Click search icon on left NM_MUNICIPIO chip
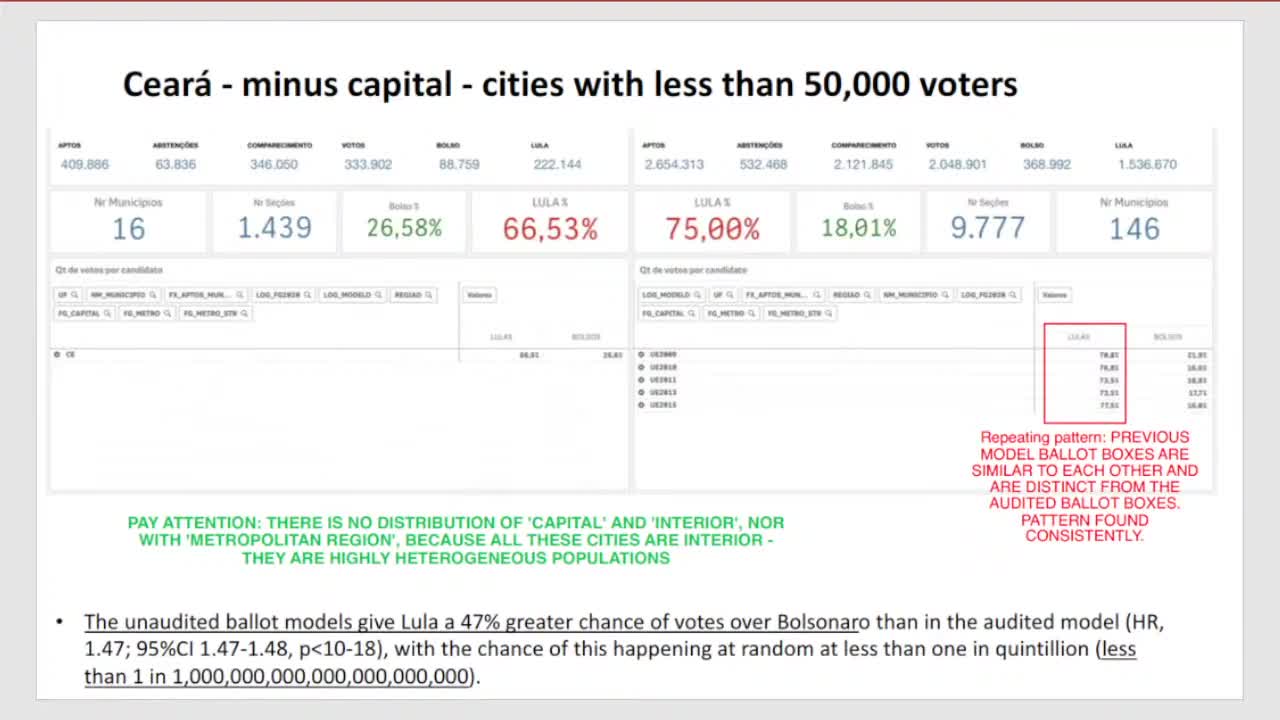The image size is (1280, 720). (x=151, y=295)
